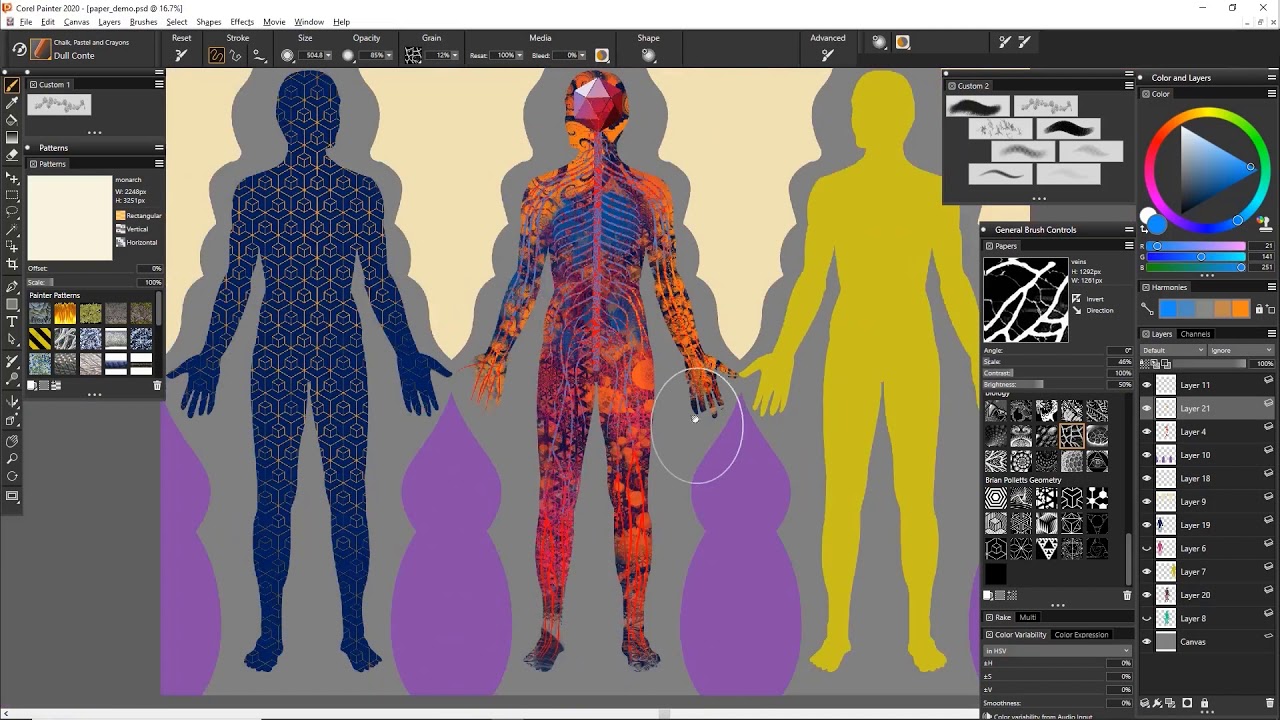Select the Layer Adjuster tool
1280x720 pixels.
point(12,177)
